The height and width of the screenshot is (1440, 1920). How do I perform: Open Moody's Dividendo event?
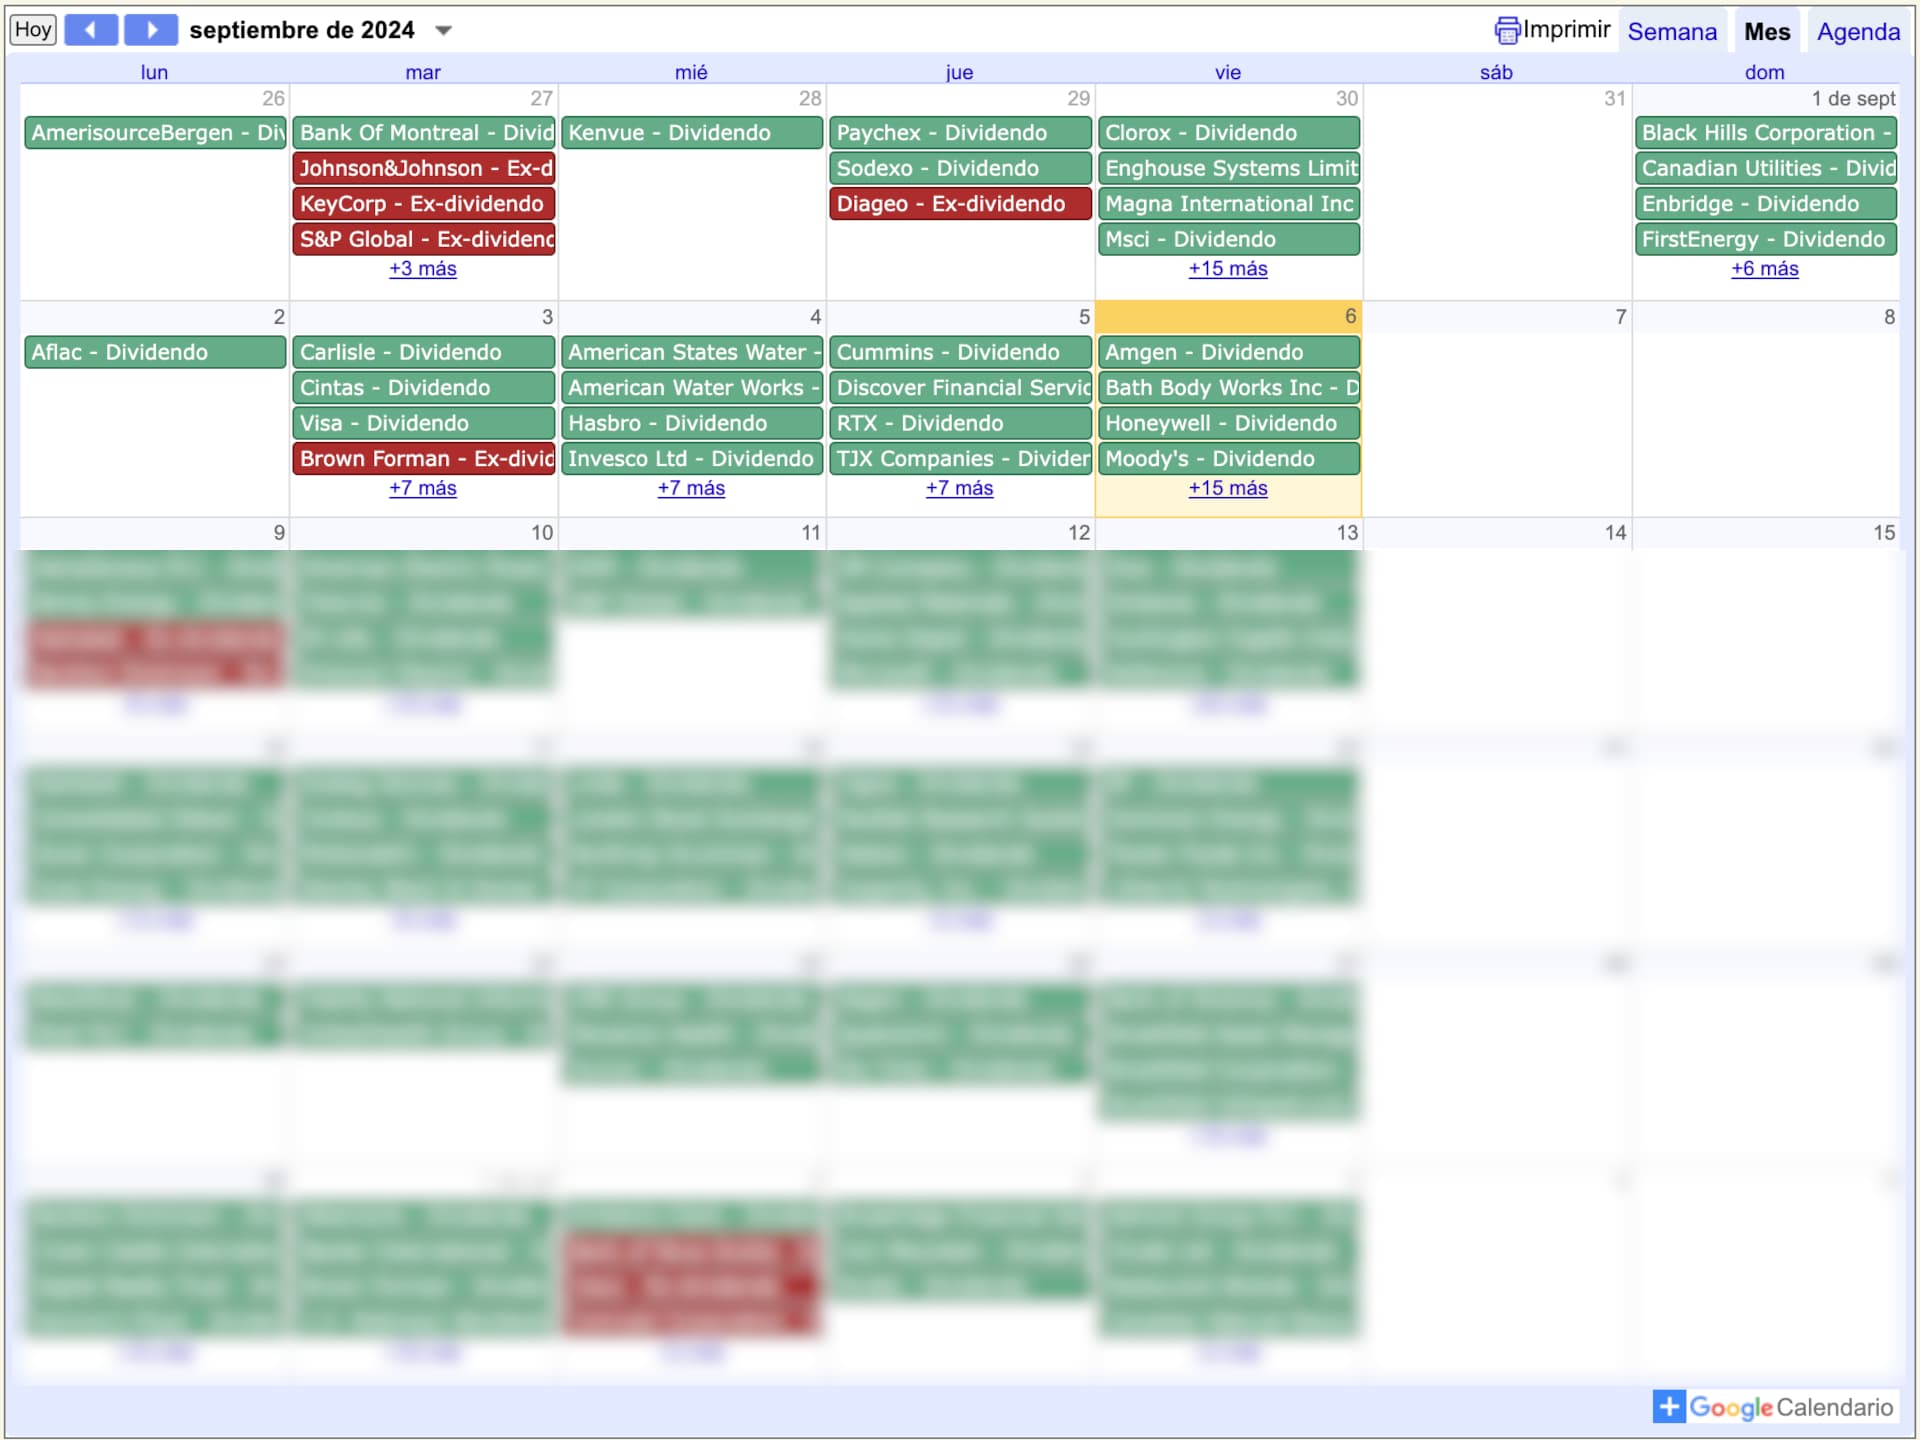(1229, 459)
